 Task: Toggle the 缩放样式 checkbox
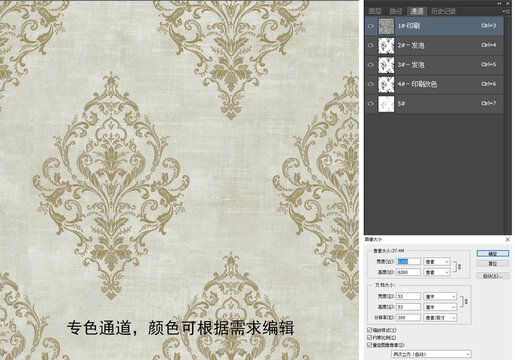[369, 330]
